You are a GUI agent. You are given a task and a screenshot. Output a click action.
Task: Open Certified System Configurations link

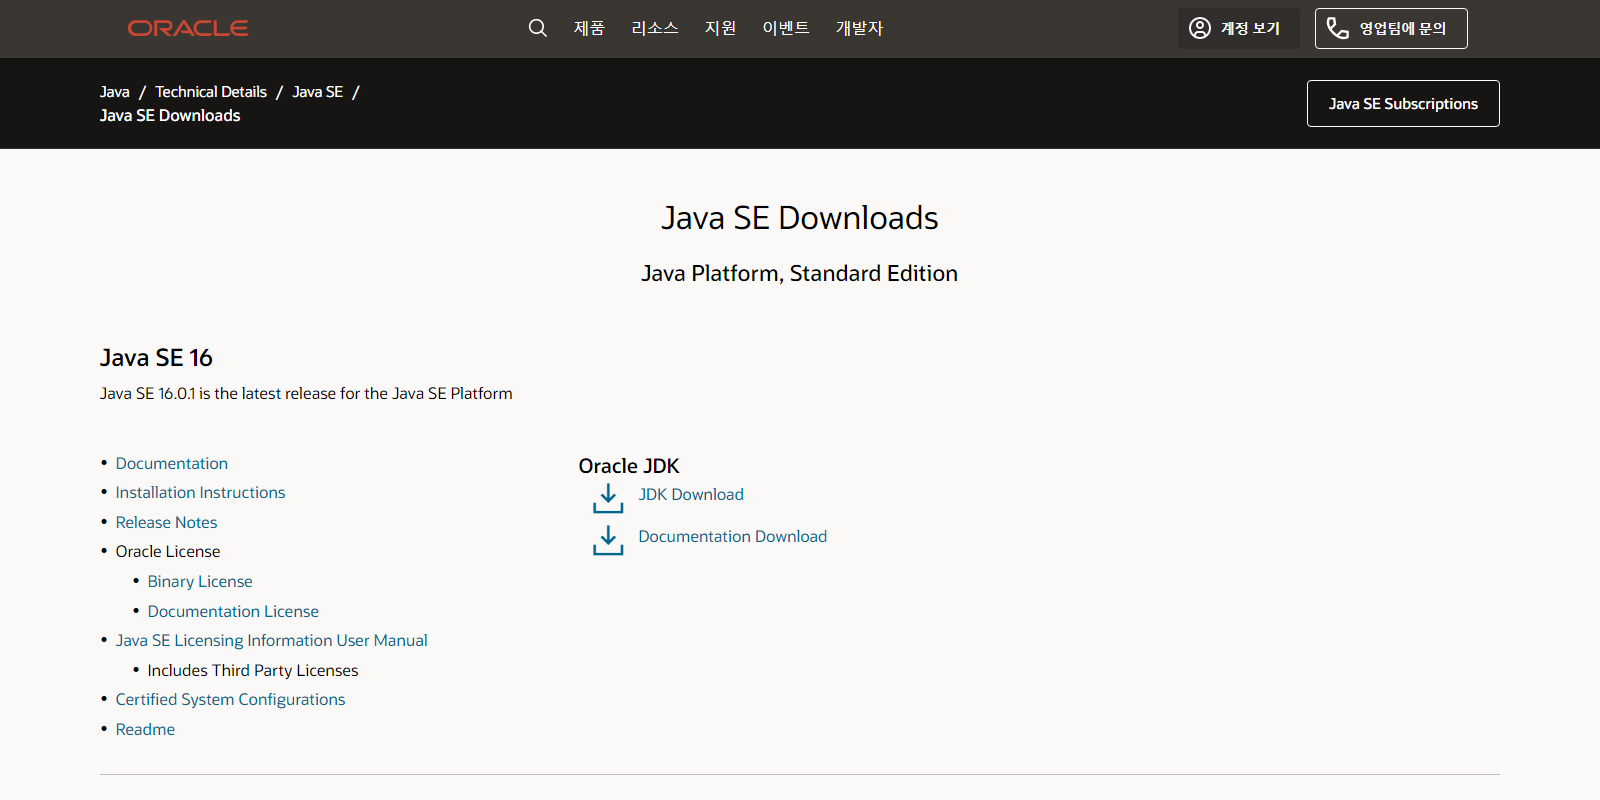tap(230, 699)
